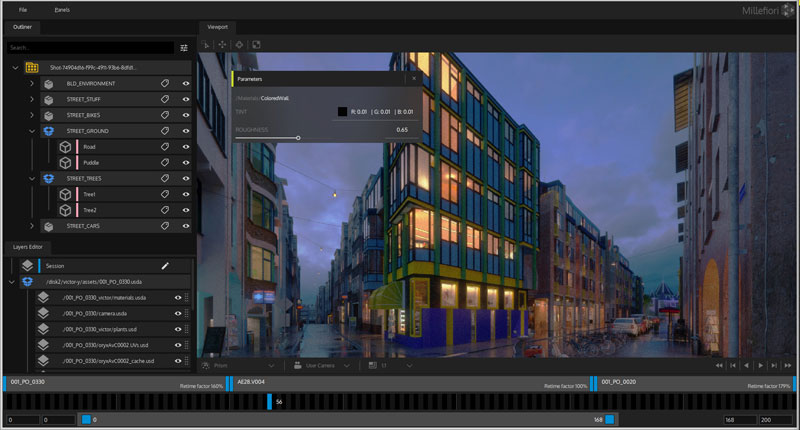The image size is (800, 430).
Task: Click the tag icon on the Puddle row
Action: click(x=167, y=162)
